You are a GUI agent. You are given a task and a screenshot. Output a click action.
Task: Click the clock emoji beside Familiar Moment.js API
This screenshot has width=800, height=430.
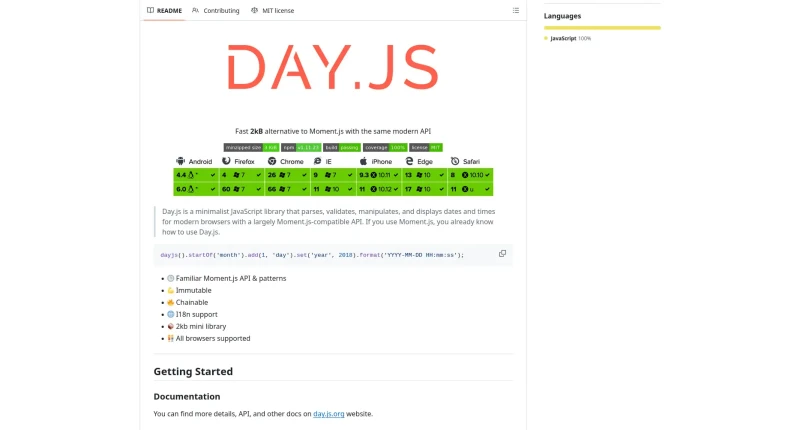170,279
